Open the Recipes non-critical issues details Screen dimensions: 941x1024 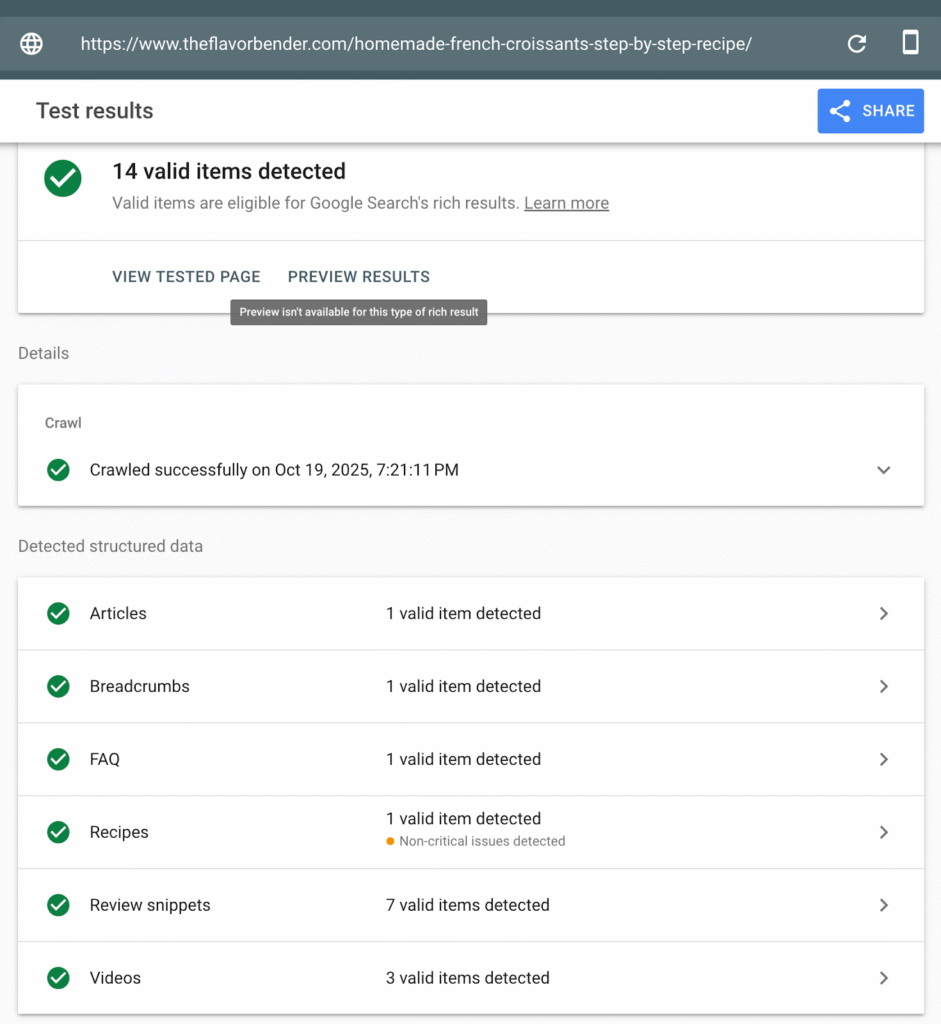[x=884, y=832]
